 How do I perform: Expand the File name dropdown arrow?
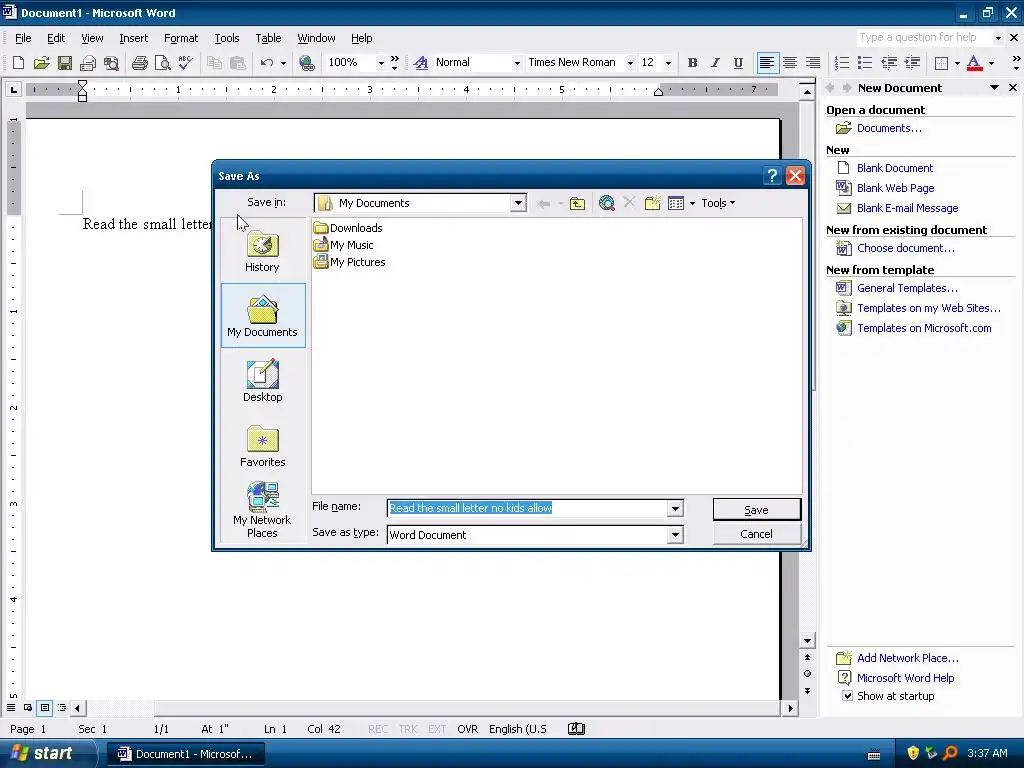[x=675, y=508]
